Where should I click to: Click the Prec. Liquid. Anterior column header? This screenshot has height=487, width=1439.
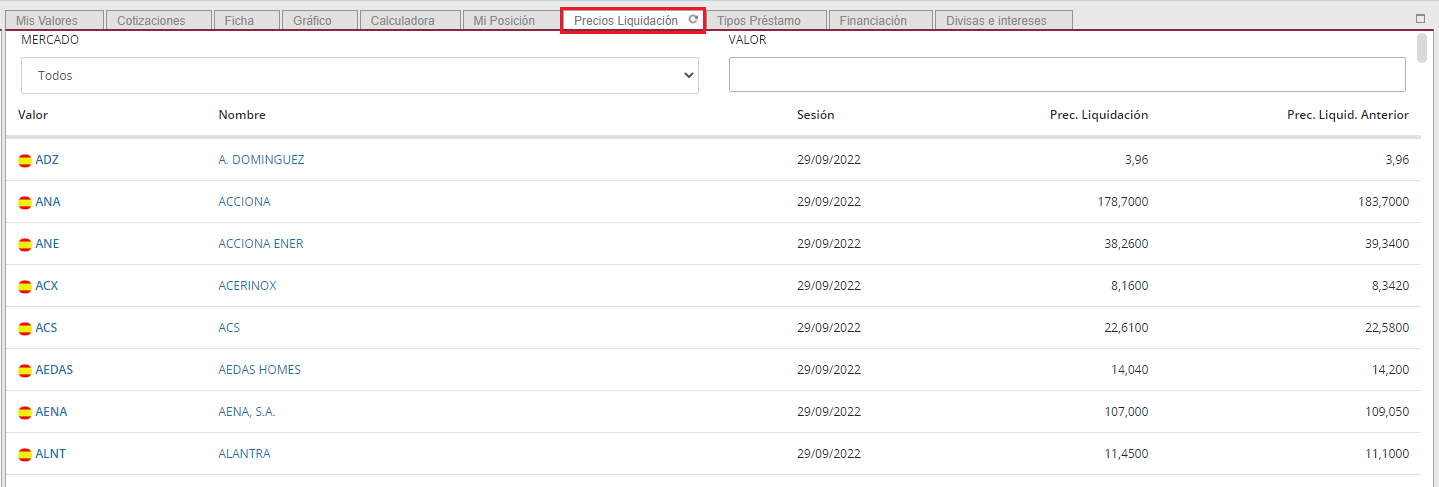click(1348, 115)
